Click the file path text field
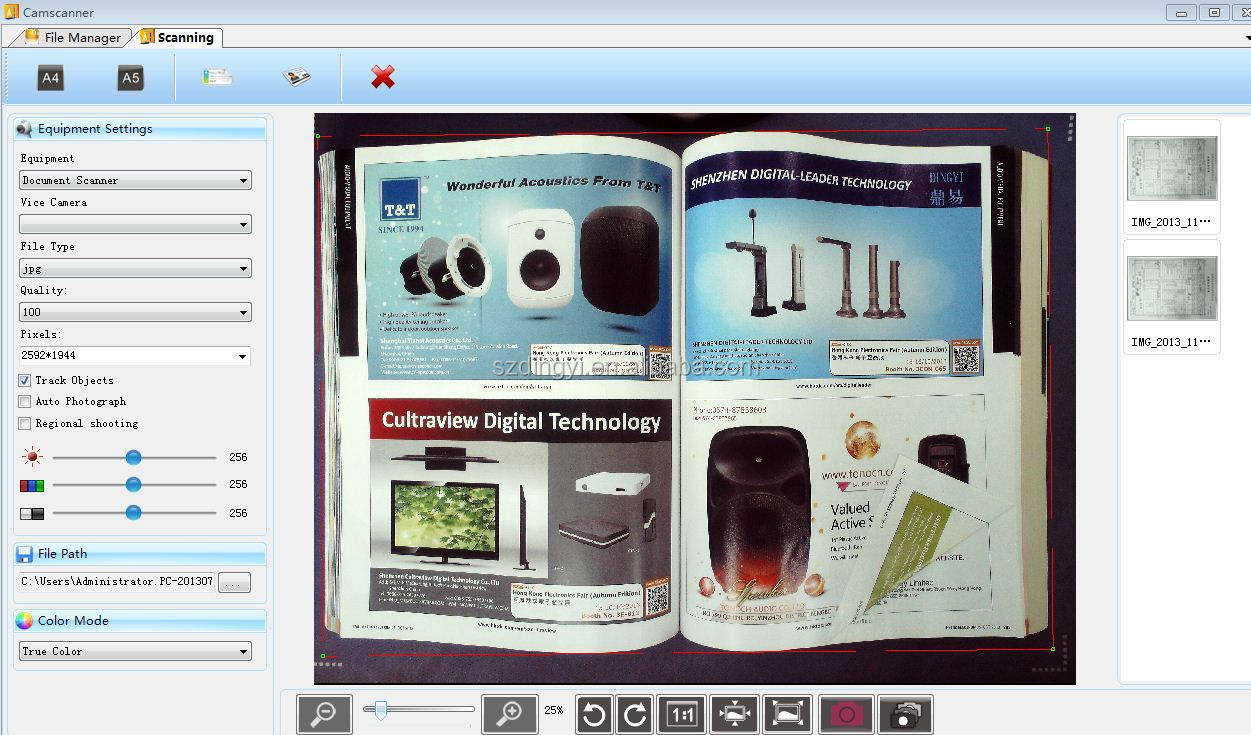The height and width of the screenshot is (735, 1251). pyautogui.click(x=117, y=582)
